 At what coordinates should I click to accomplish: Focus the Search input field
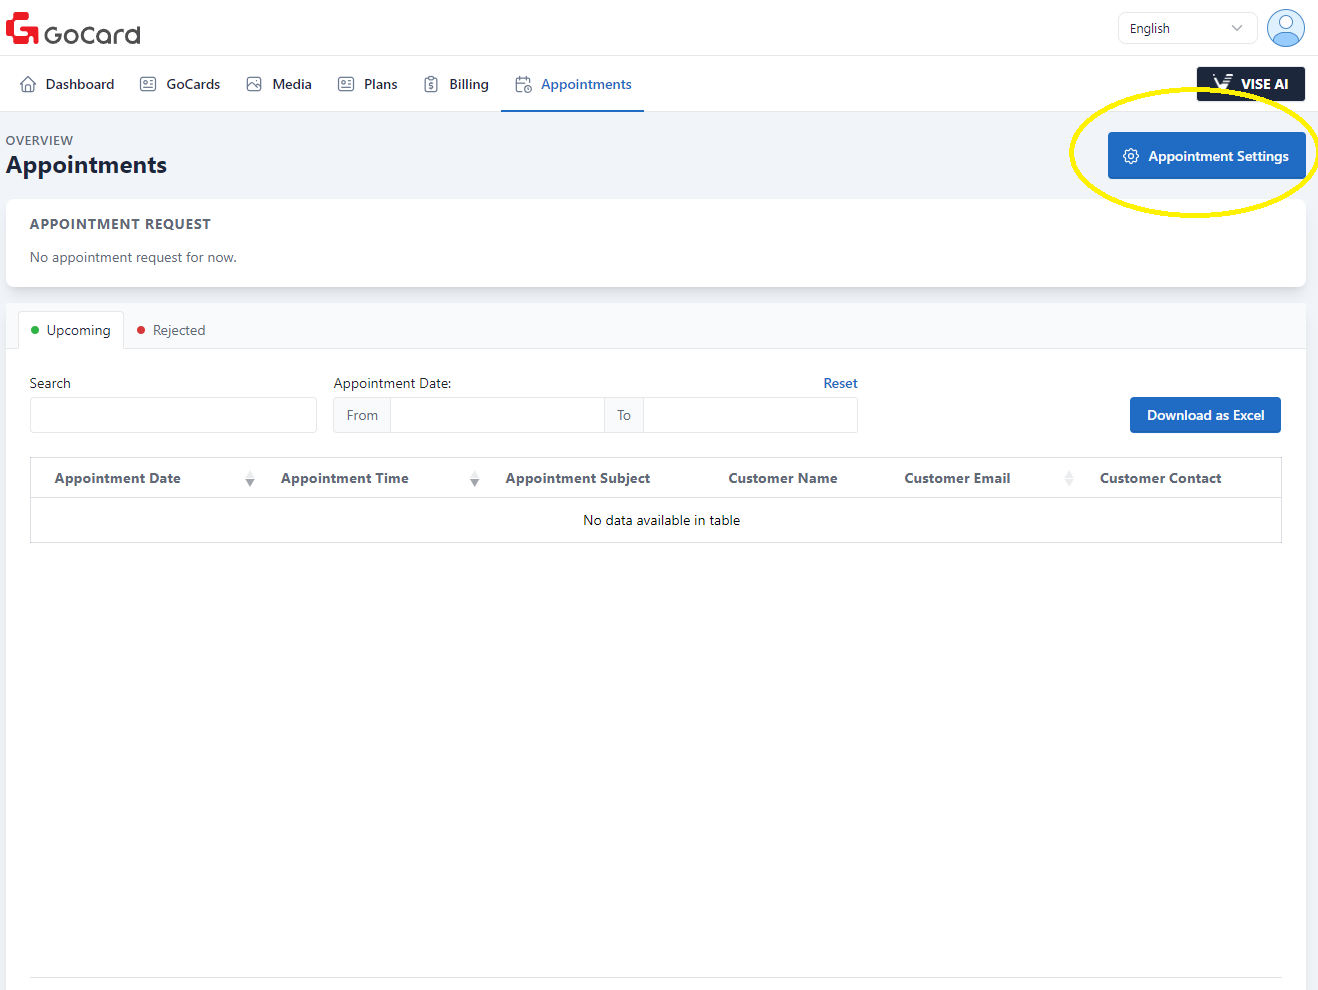pos(173,415)
